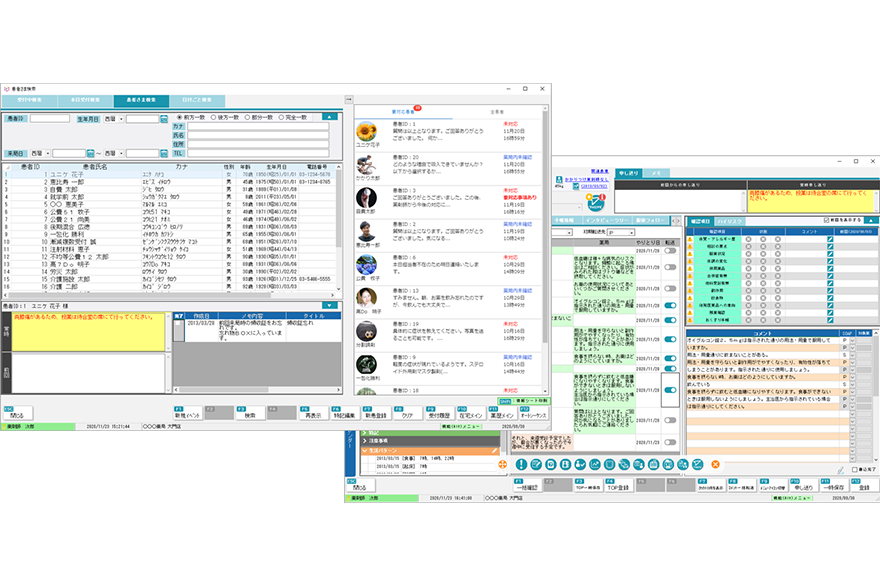Click the sunflower avatar of ユニケ花子
This screenshot has width=880, height=586.
point(366,132)
